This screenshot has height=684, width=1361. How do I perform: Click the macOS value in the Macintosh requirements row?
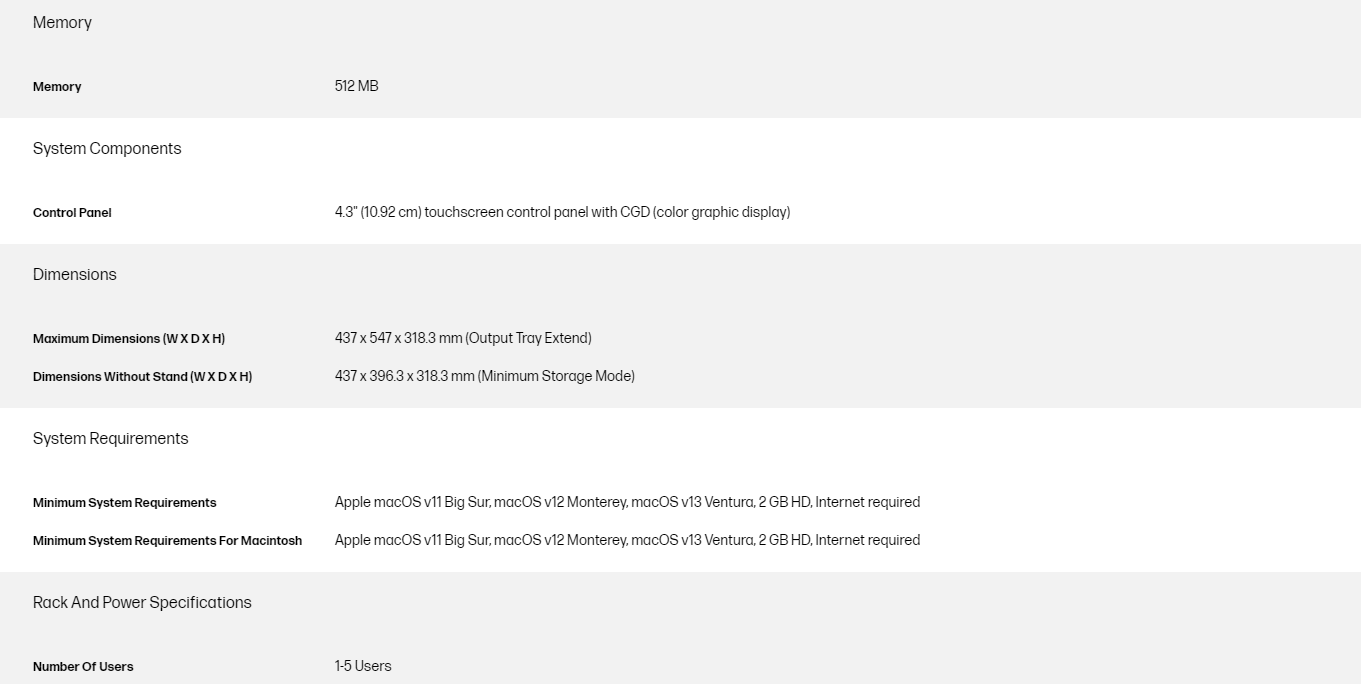click(627, 540)
